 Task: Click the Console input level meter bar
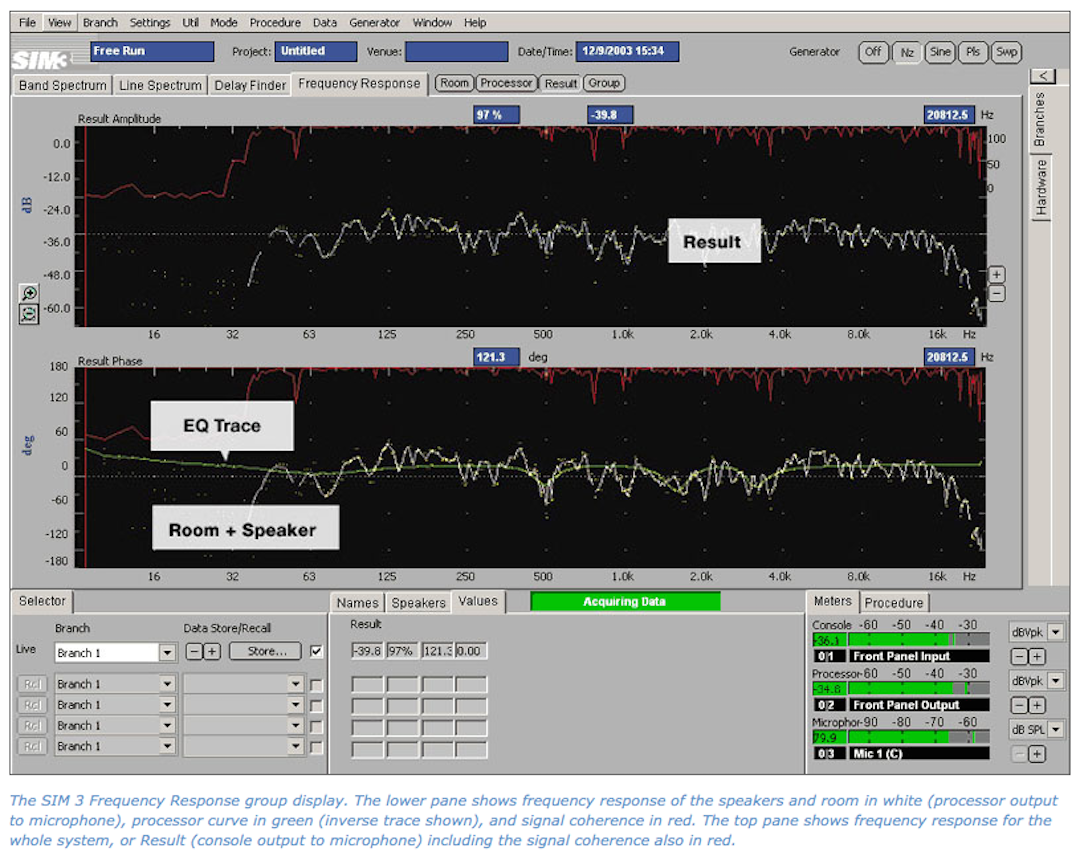pos(900,640)
